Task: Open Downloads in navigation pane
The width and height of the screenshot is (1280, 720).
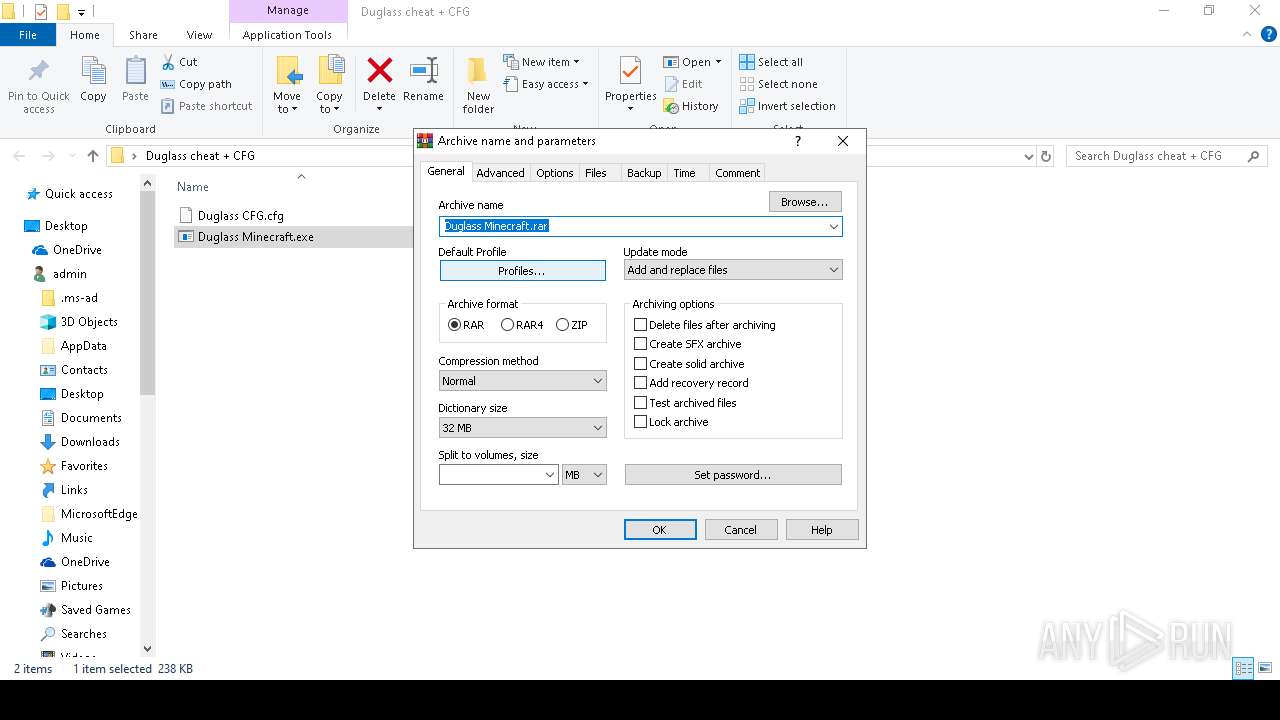Action: tap(90, 442)
